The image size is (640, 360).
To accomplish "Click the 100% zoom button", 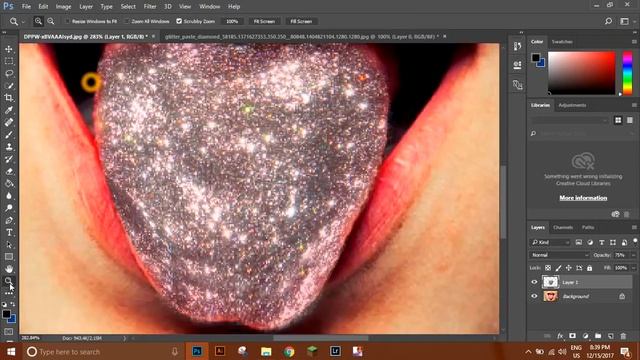I will [x=232, y=21].
